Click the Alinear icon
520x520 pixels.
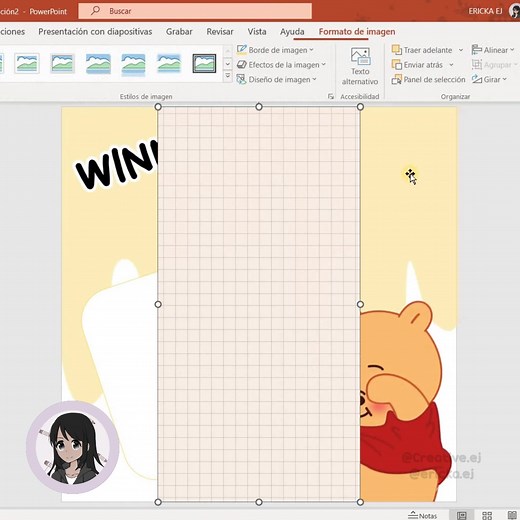(477, 50)
